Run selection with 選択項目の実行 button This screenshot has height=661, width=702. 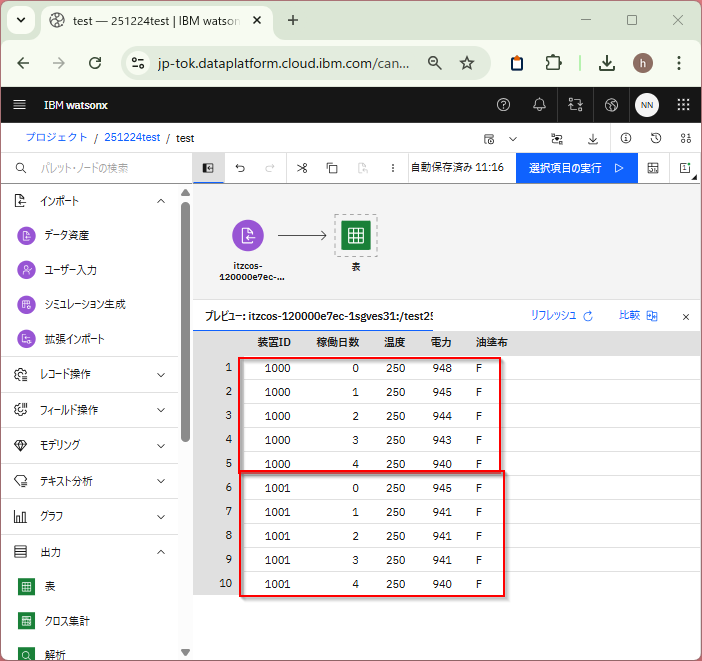coord(577,168)
